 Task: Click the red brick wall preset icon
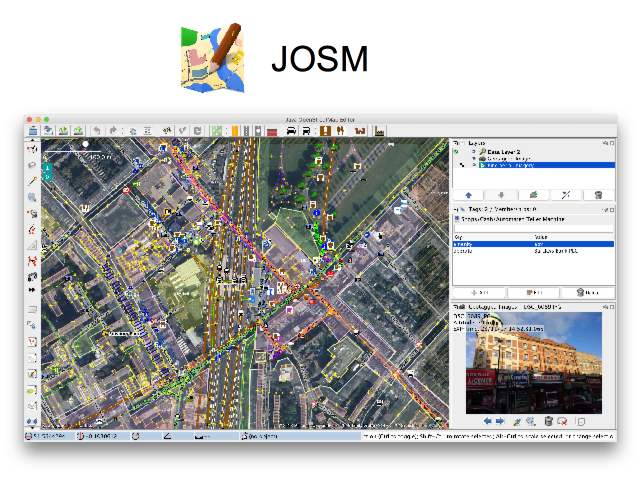point(272,131)
